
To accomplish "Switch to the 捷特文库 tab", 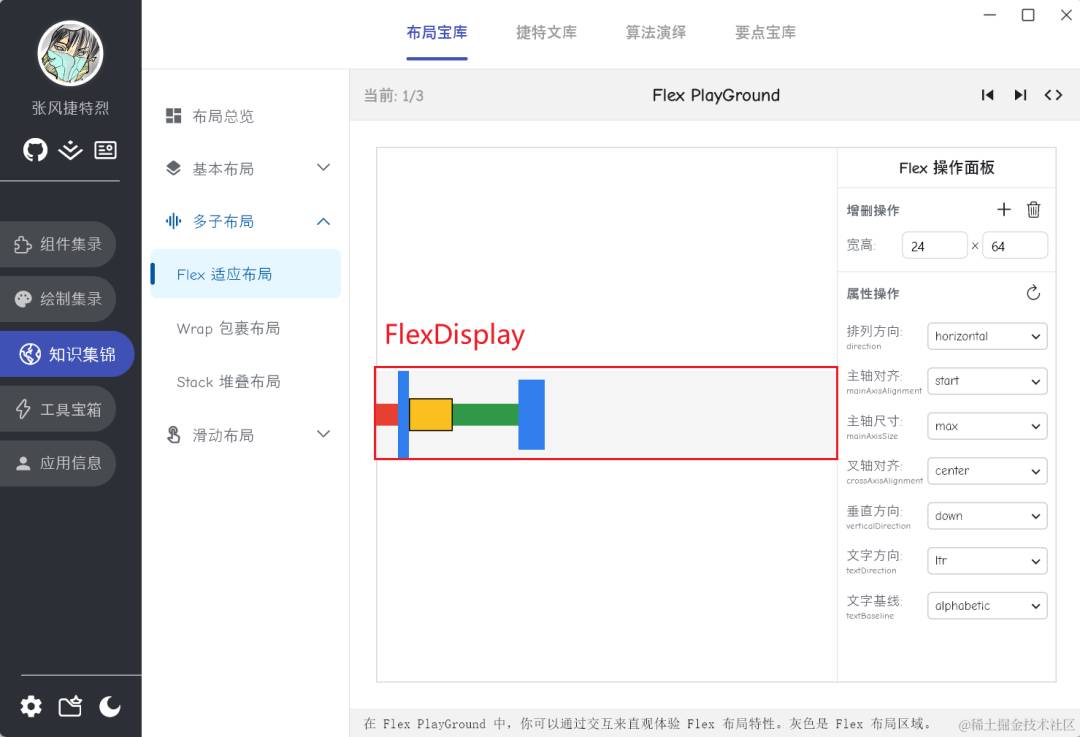I will pos(546,32).
